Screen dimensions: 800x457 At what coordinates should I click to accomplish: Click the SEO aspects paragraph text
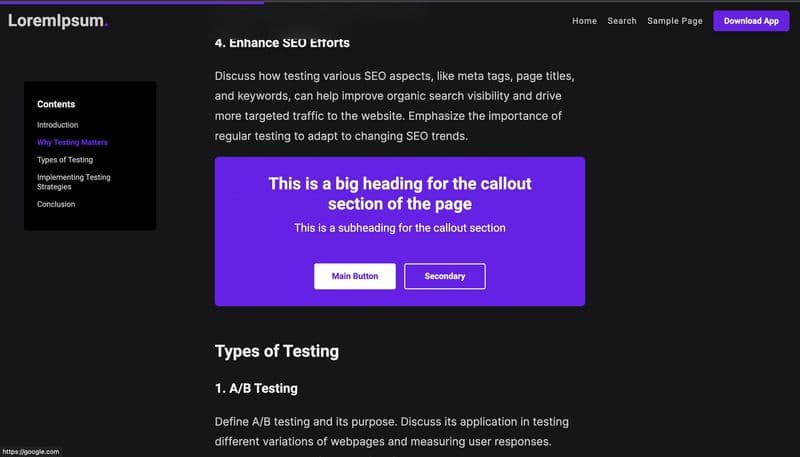pos(394,106)
